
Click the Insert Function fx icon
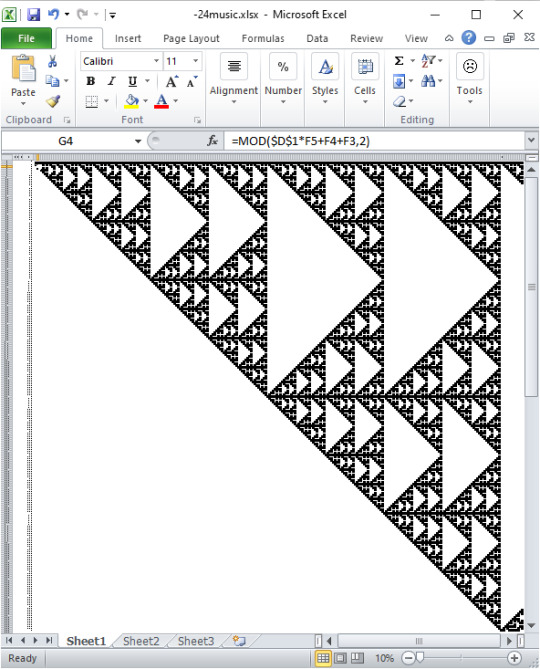[x=212, y=140]
